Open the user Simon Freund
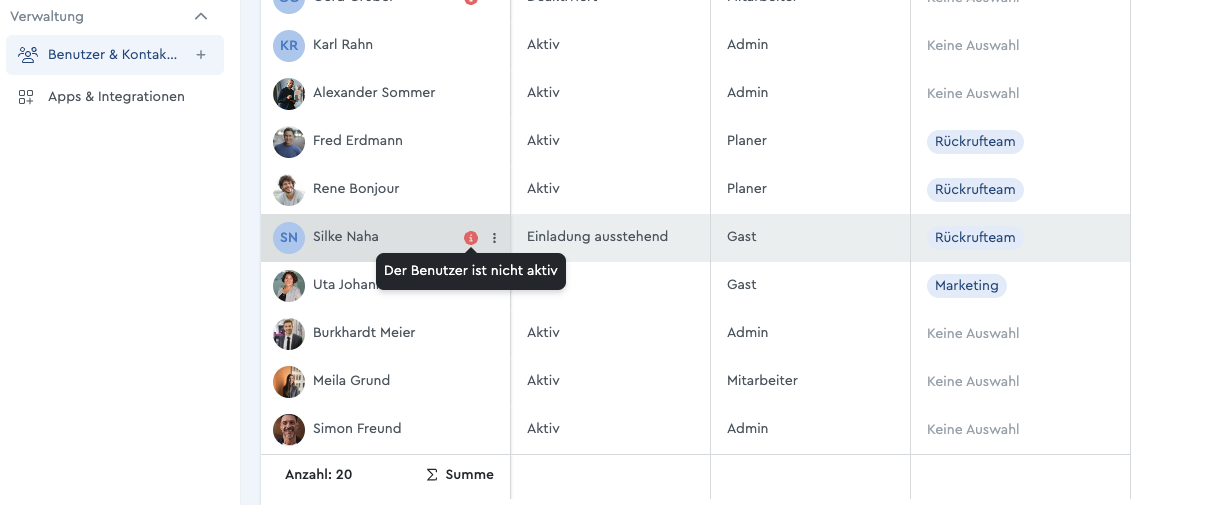The width and height of the screenshot is (1205, 505). 357,429
